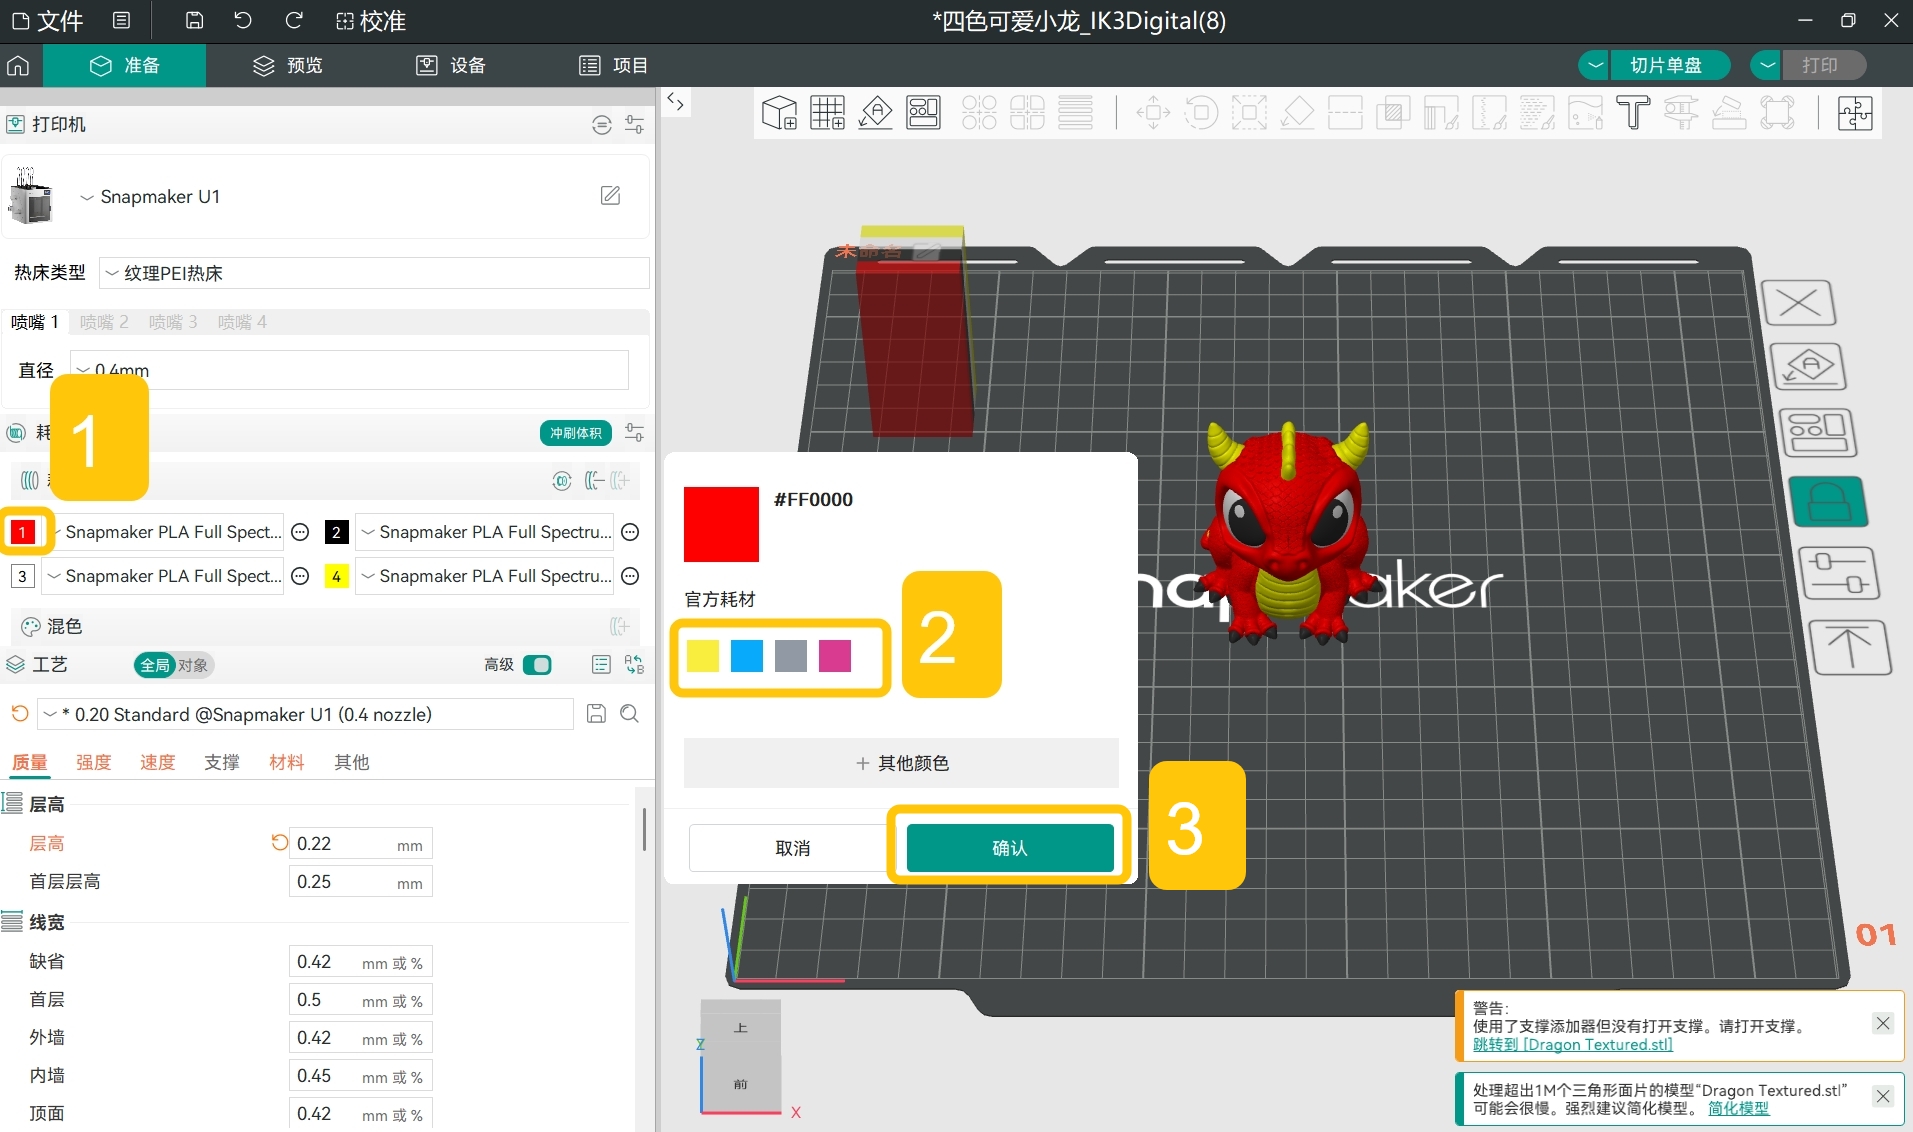Click remove-all-objects X icon beside plate
This screenshot has height=1132, width=1913.
[1798, 303]
